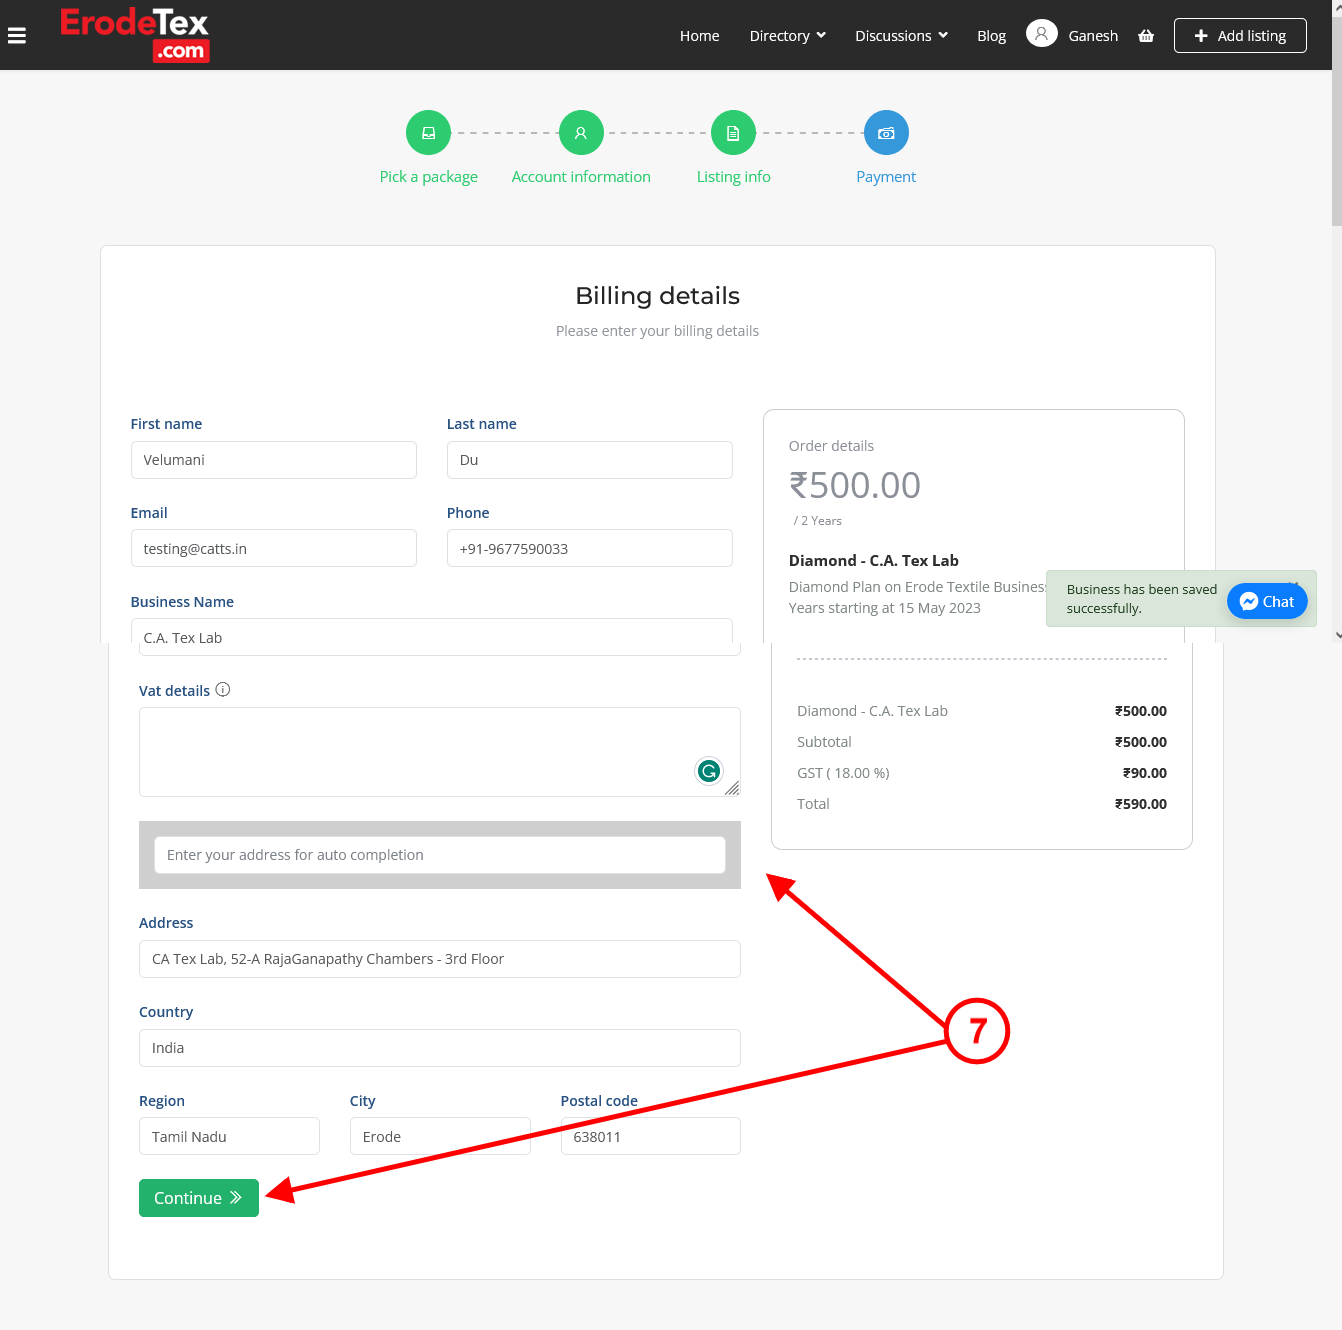
Task: Focus the First name field
Action: pyautogui.click(x=273, y=460)
